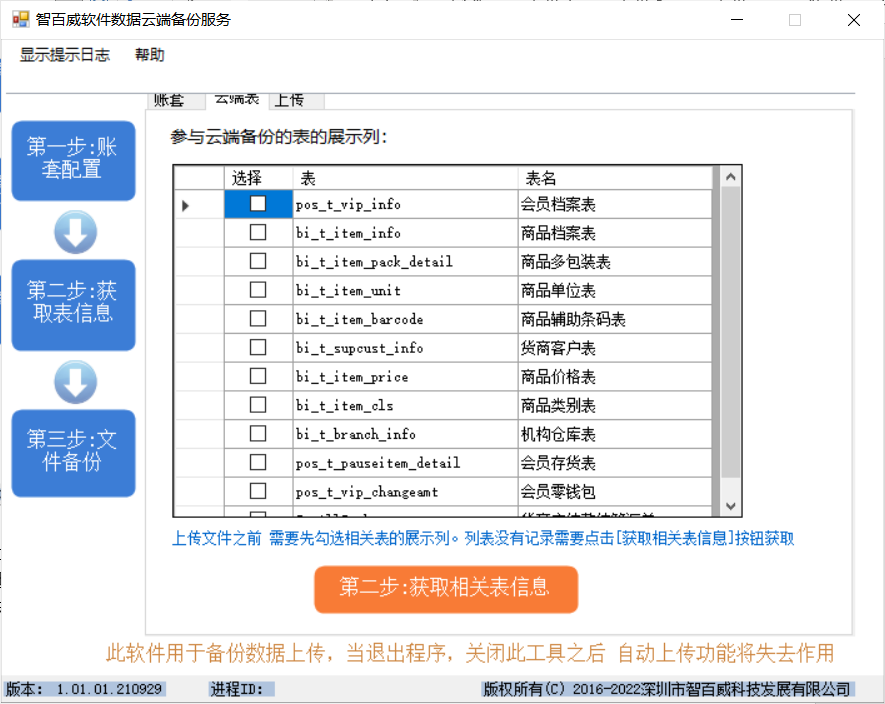Viewport: 885px width, 704px height.
Task: Open the 显示提示日志 menu
Action: [x=65, y=55]
